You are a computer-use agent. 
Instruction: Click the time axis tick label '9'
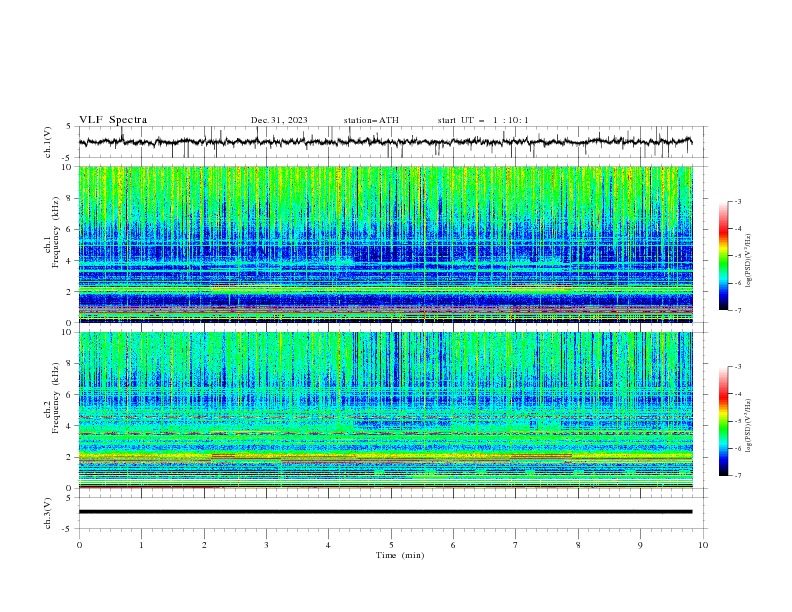(640, 545)
